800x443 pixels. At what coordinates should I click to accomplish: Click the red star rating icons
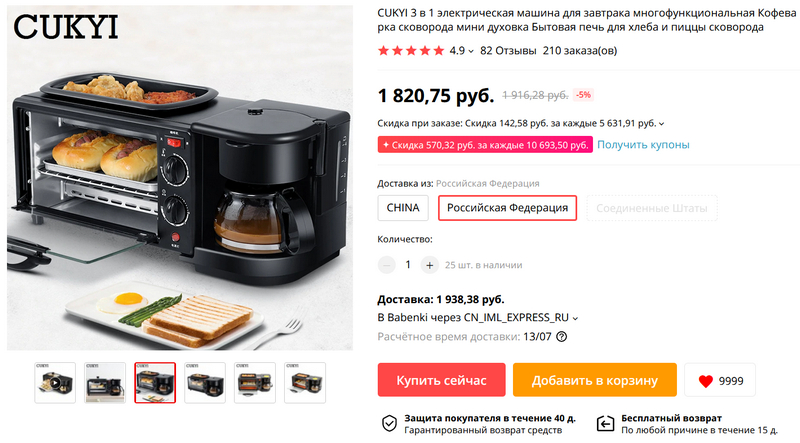click(x=411, y=51)
